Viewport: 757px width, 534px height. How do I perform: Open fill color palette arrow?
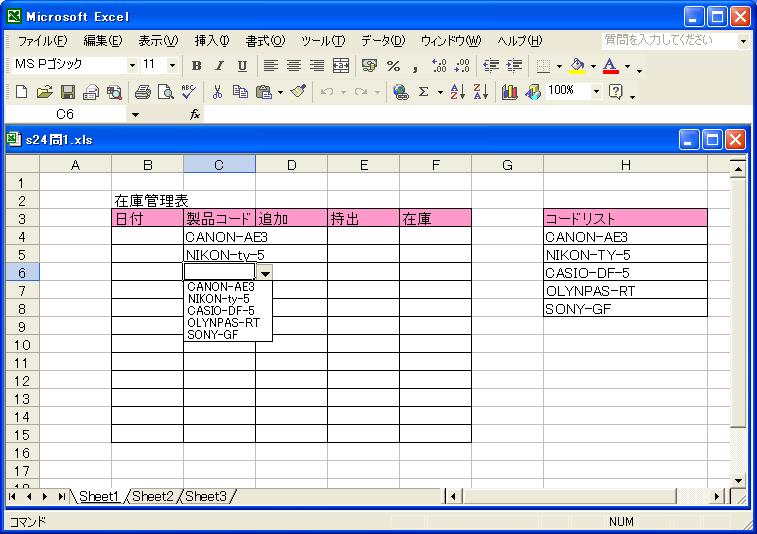tap(593, 66)
